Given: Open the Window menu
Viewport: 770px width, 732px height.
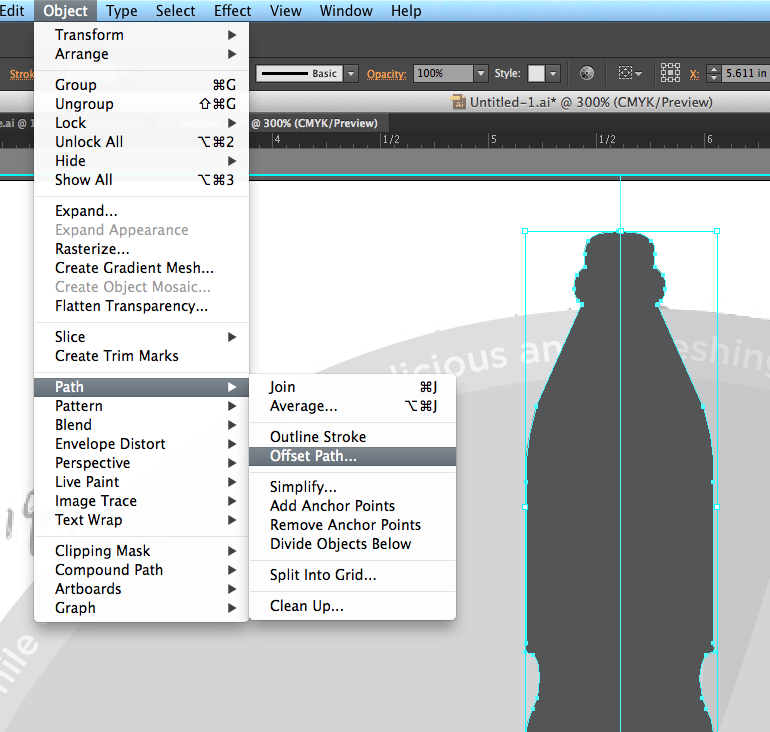Looking at the screenshot, I should pos(346,10).
